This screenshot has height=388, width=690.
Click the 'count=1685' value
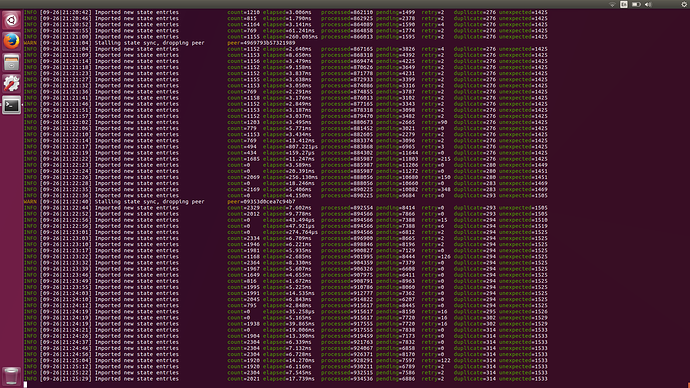(243, 159)
